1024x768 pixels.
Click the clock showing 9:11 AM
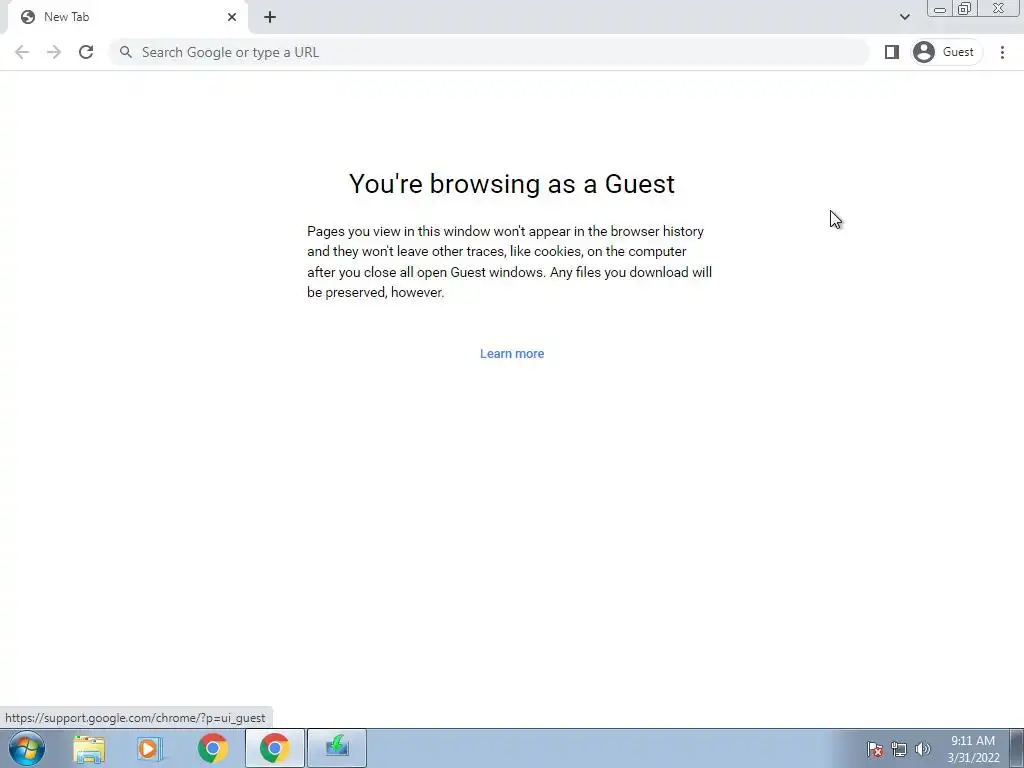point(973,748)
